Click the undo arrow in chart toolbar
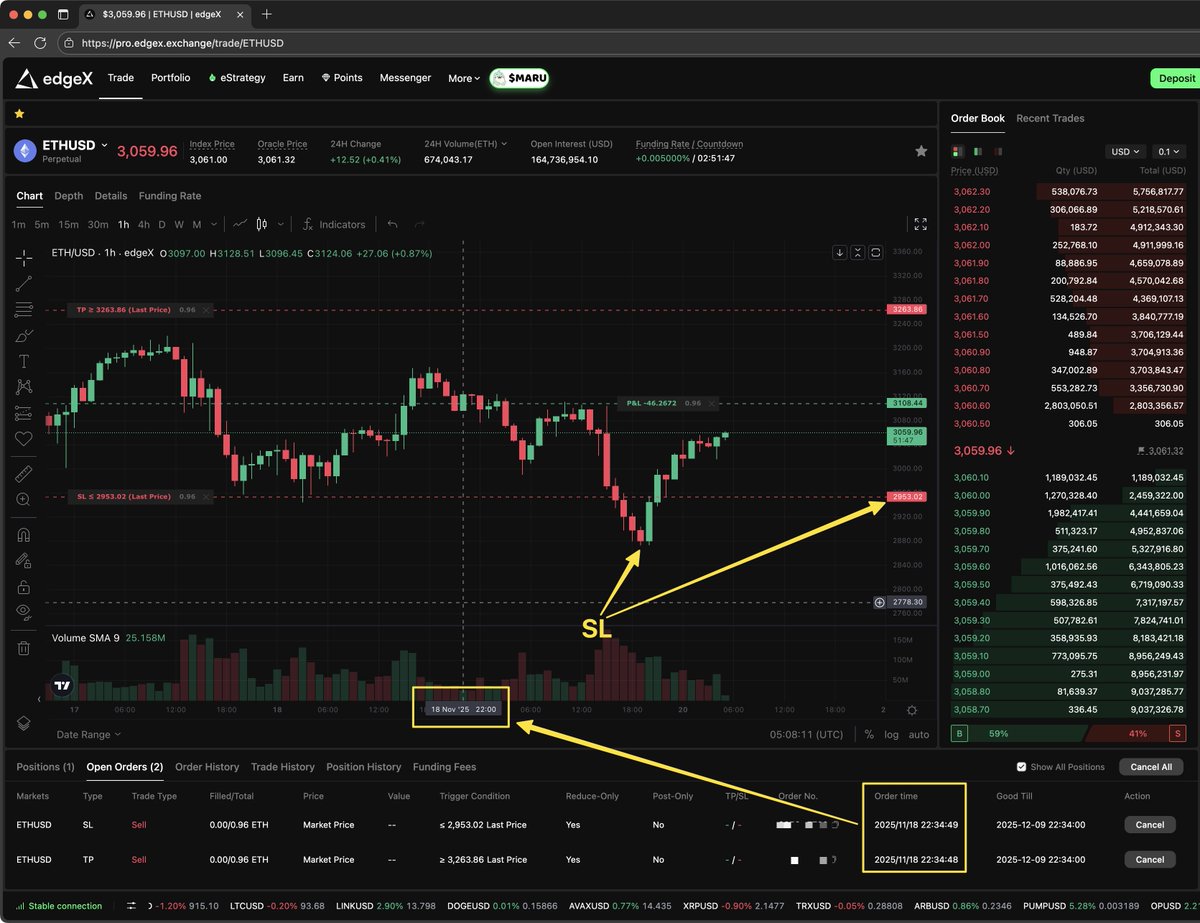The width and height of the screenshot is (1200, 923). tap(393, 225)
